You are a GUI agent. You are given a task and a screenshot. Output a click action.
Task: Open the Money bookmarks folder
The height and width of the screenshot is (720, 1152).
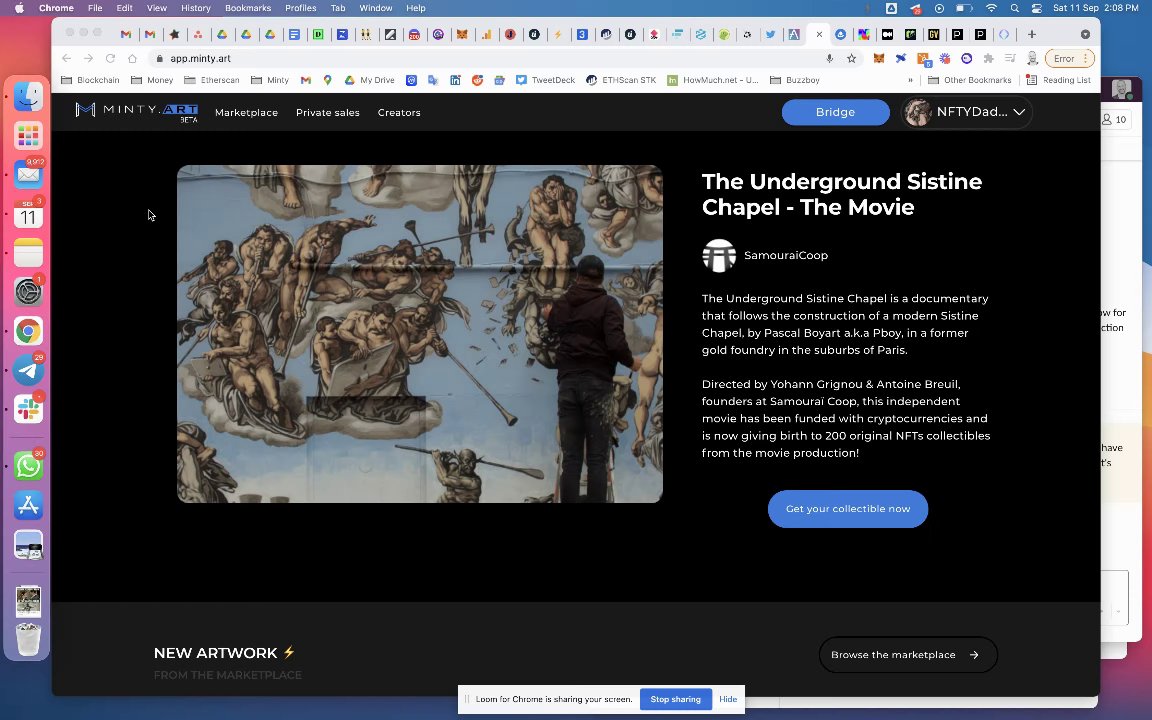pyautogui.click(x=152, y=80)
